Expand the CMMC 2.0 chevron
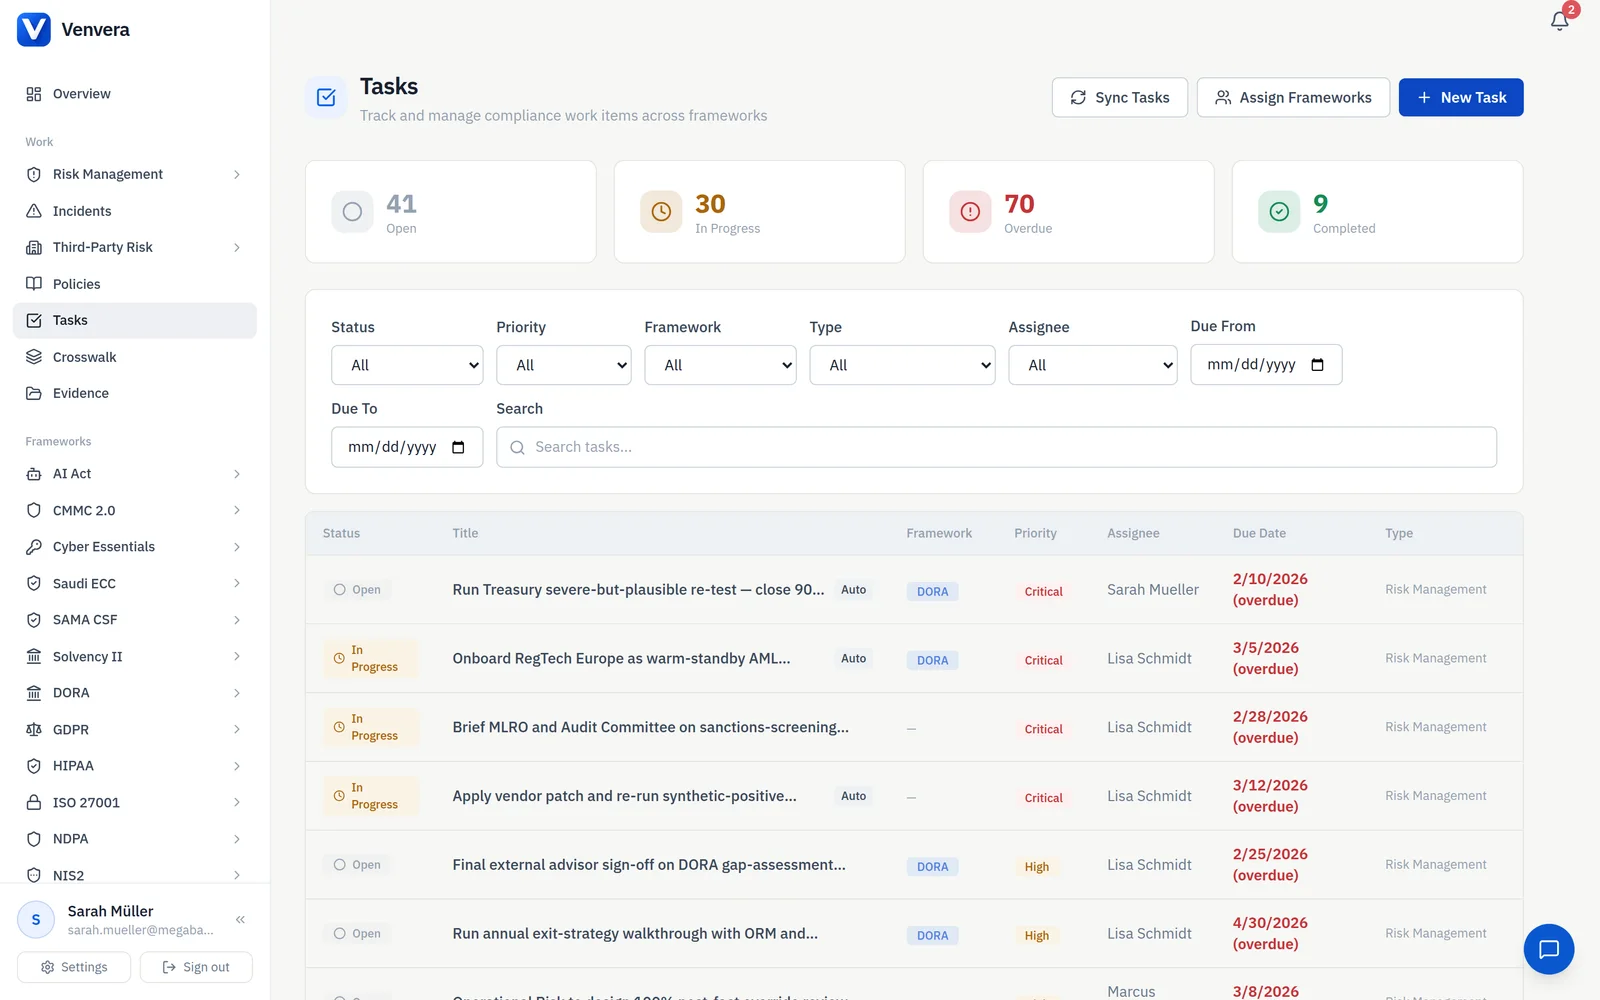This screenshot has width=1600, height=1000. tap(237, 510)
